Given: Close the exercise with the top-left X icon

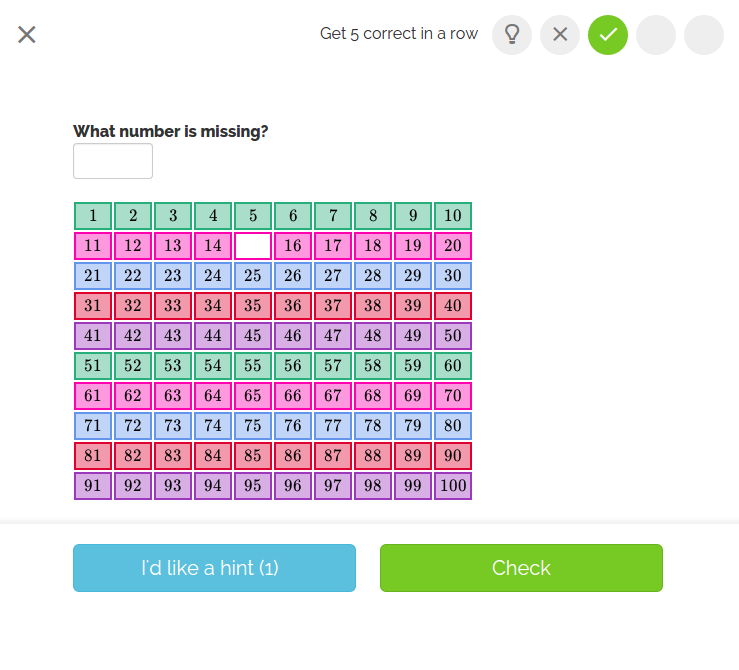Looking at the screenshot, I should click(27, 34).
